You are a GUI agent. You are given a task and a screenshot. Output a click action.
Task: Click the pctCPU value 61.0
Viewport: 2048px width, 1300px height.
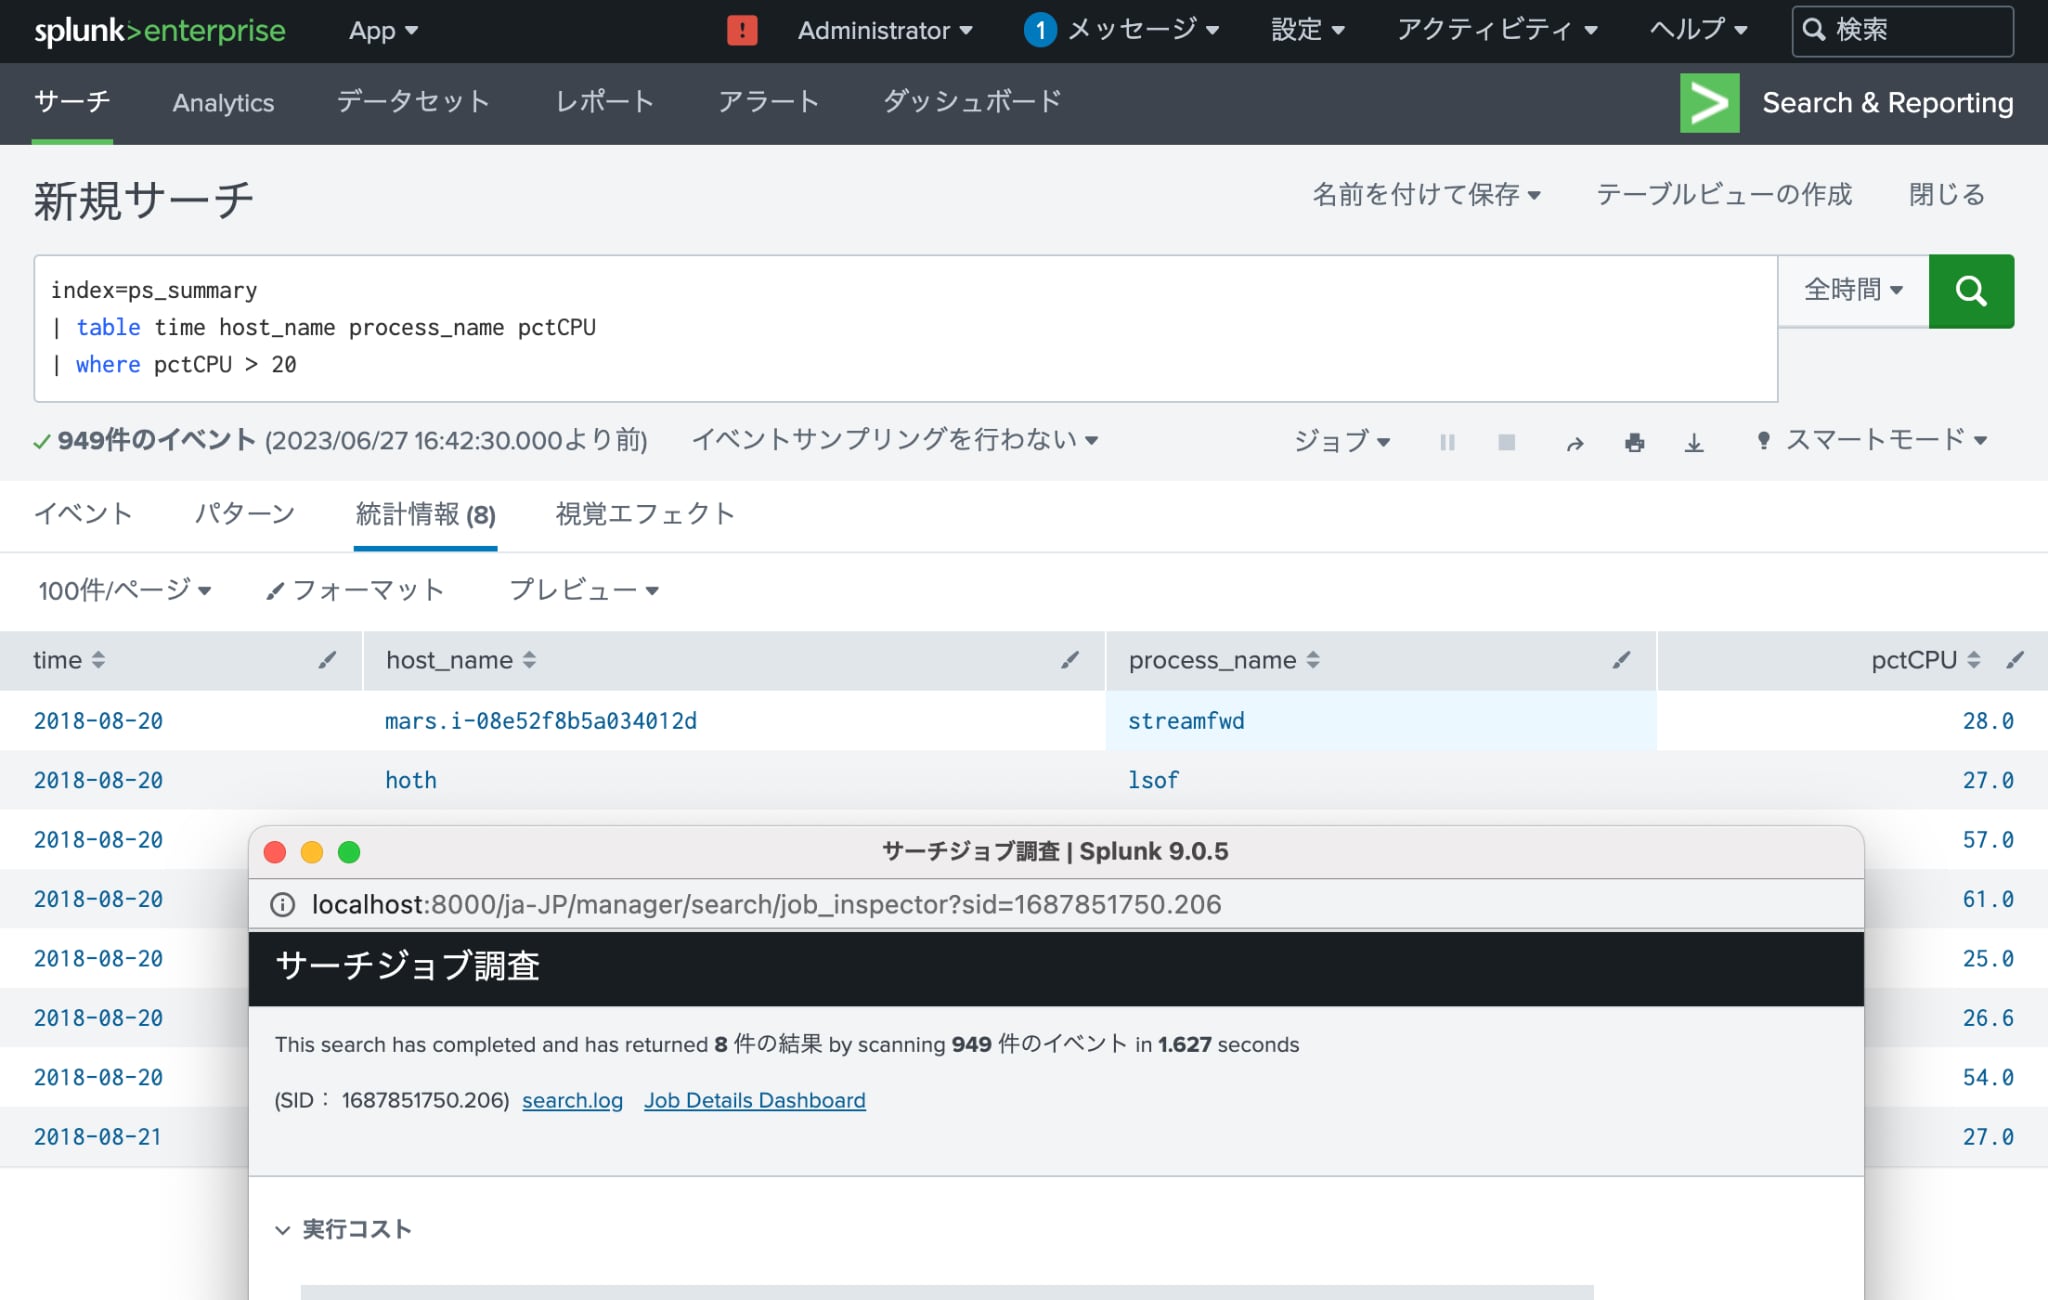[x=1988, y=899]
